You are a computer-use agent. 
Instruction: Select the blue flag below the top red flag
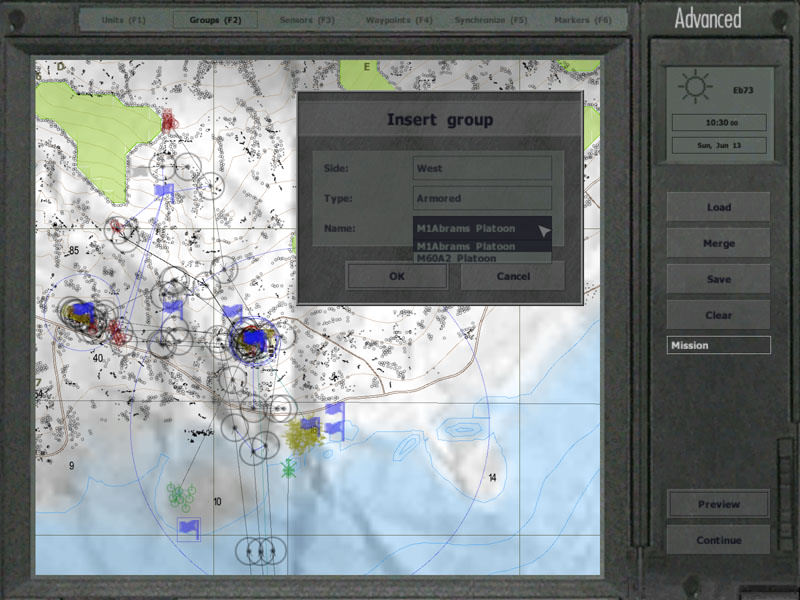164,192
